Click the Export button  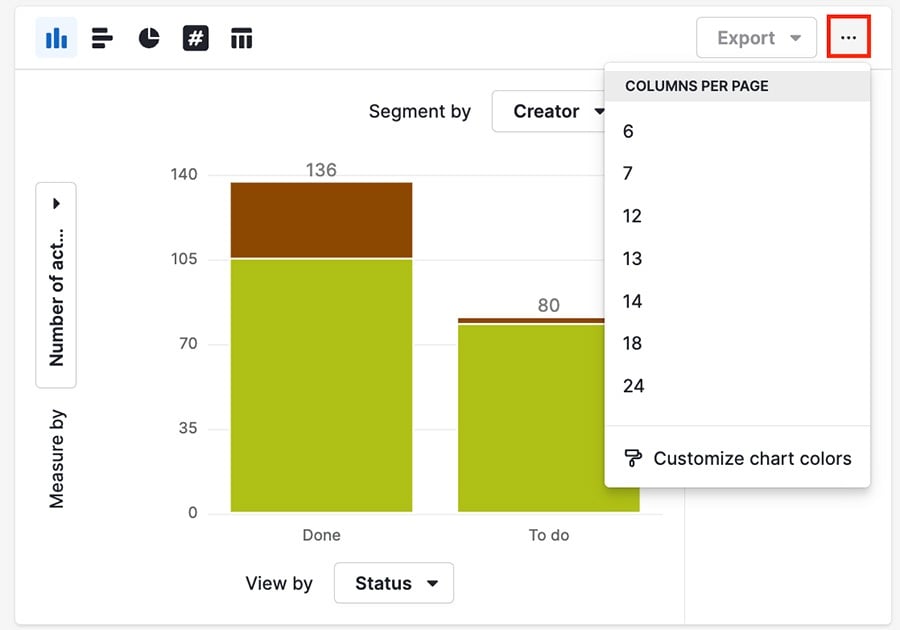(x=747, y=38)
